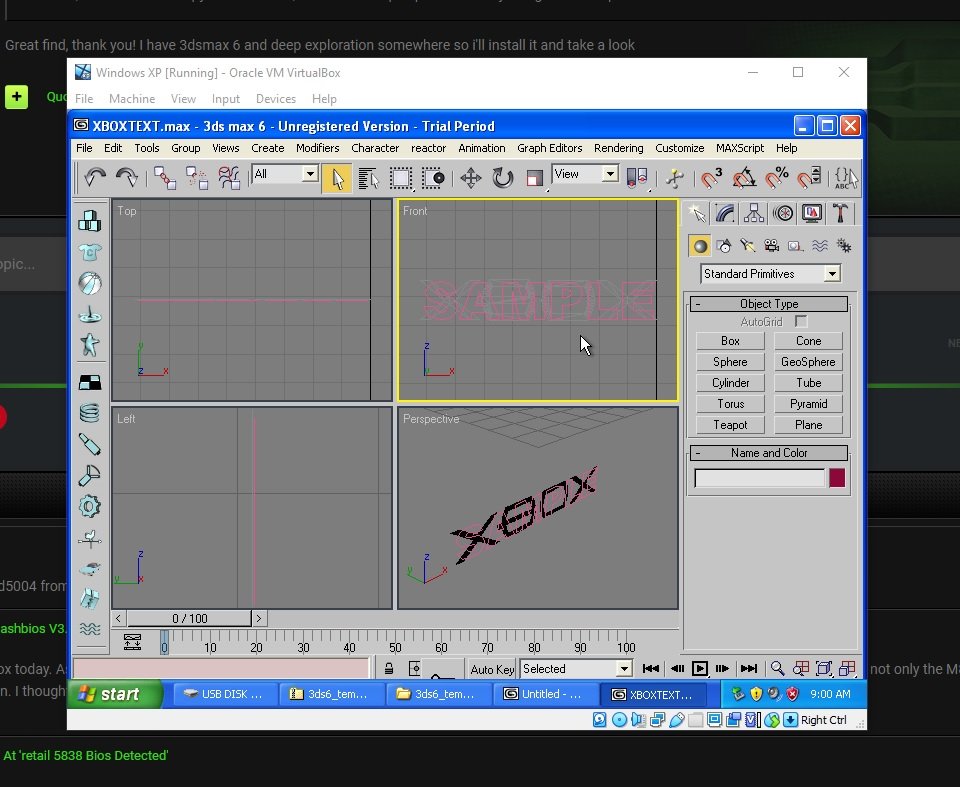Open the Graph Editors menu
The height and width of the screenshot is (787, 960).
(x=549, y=148)
